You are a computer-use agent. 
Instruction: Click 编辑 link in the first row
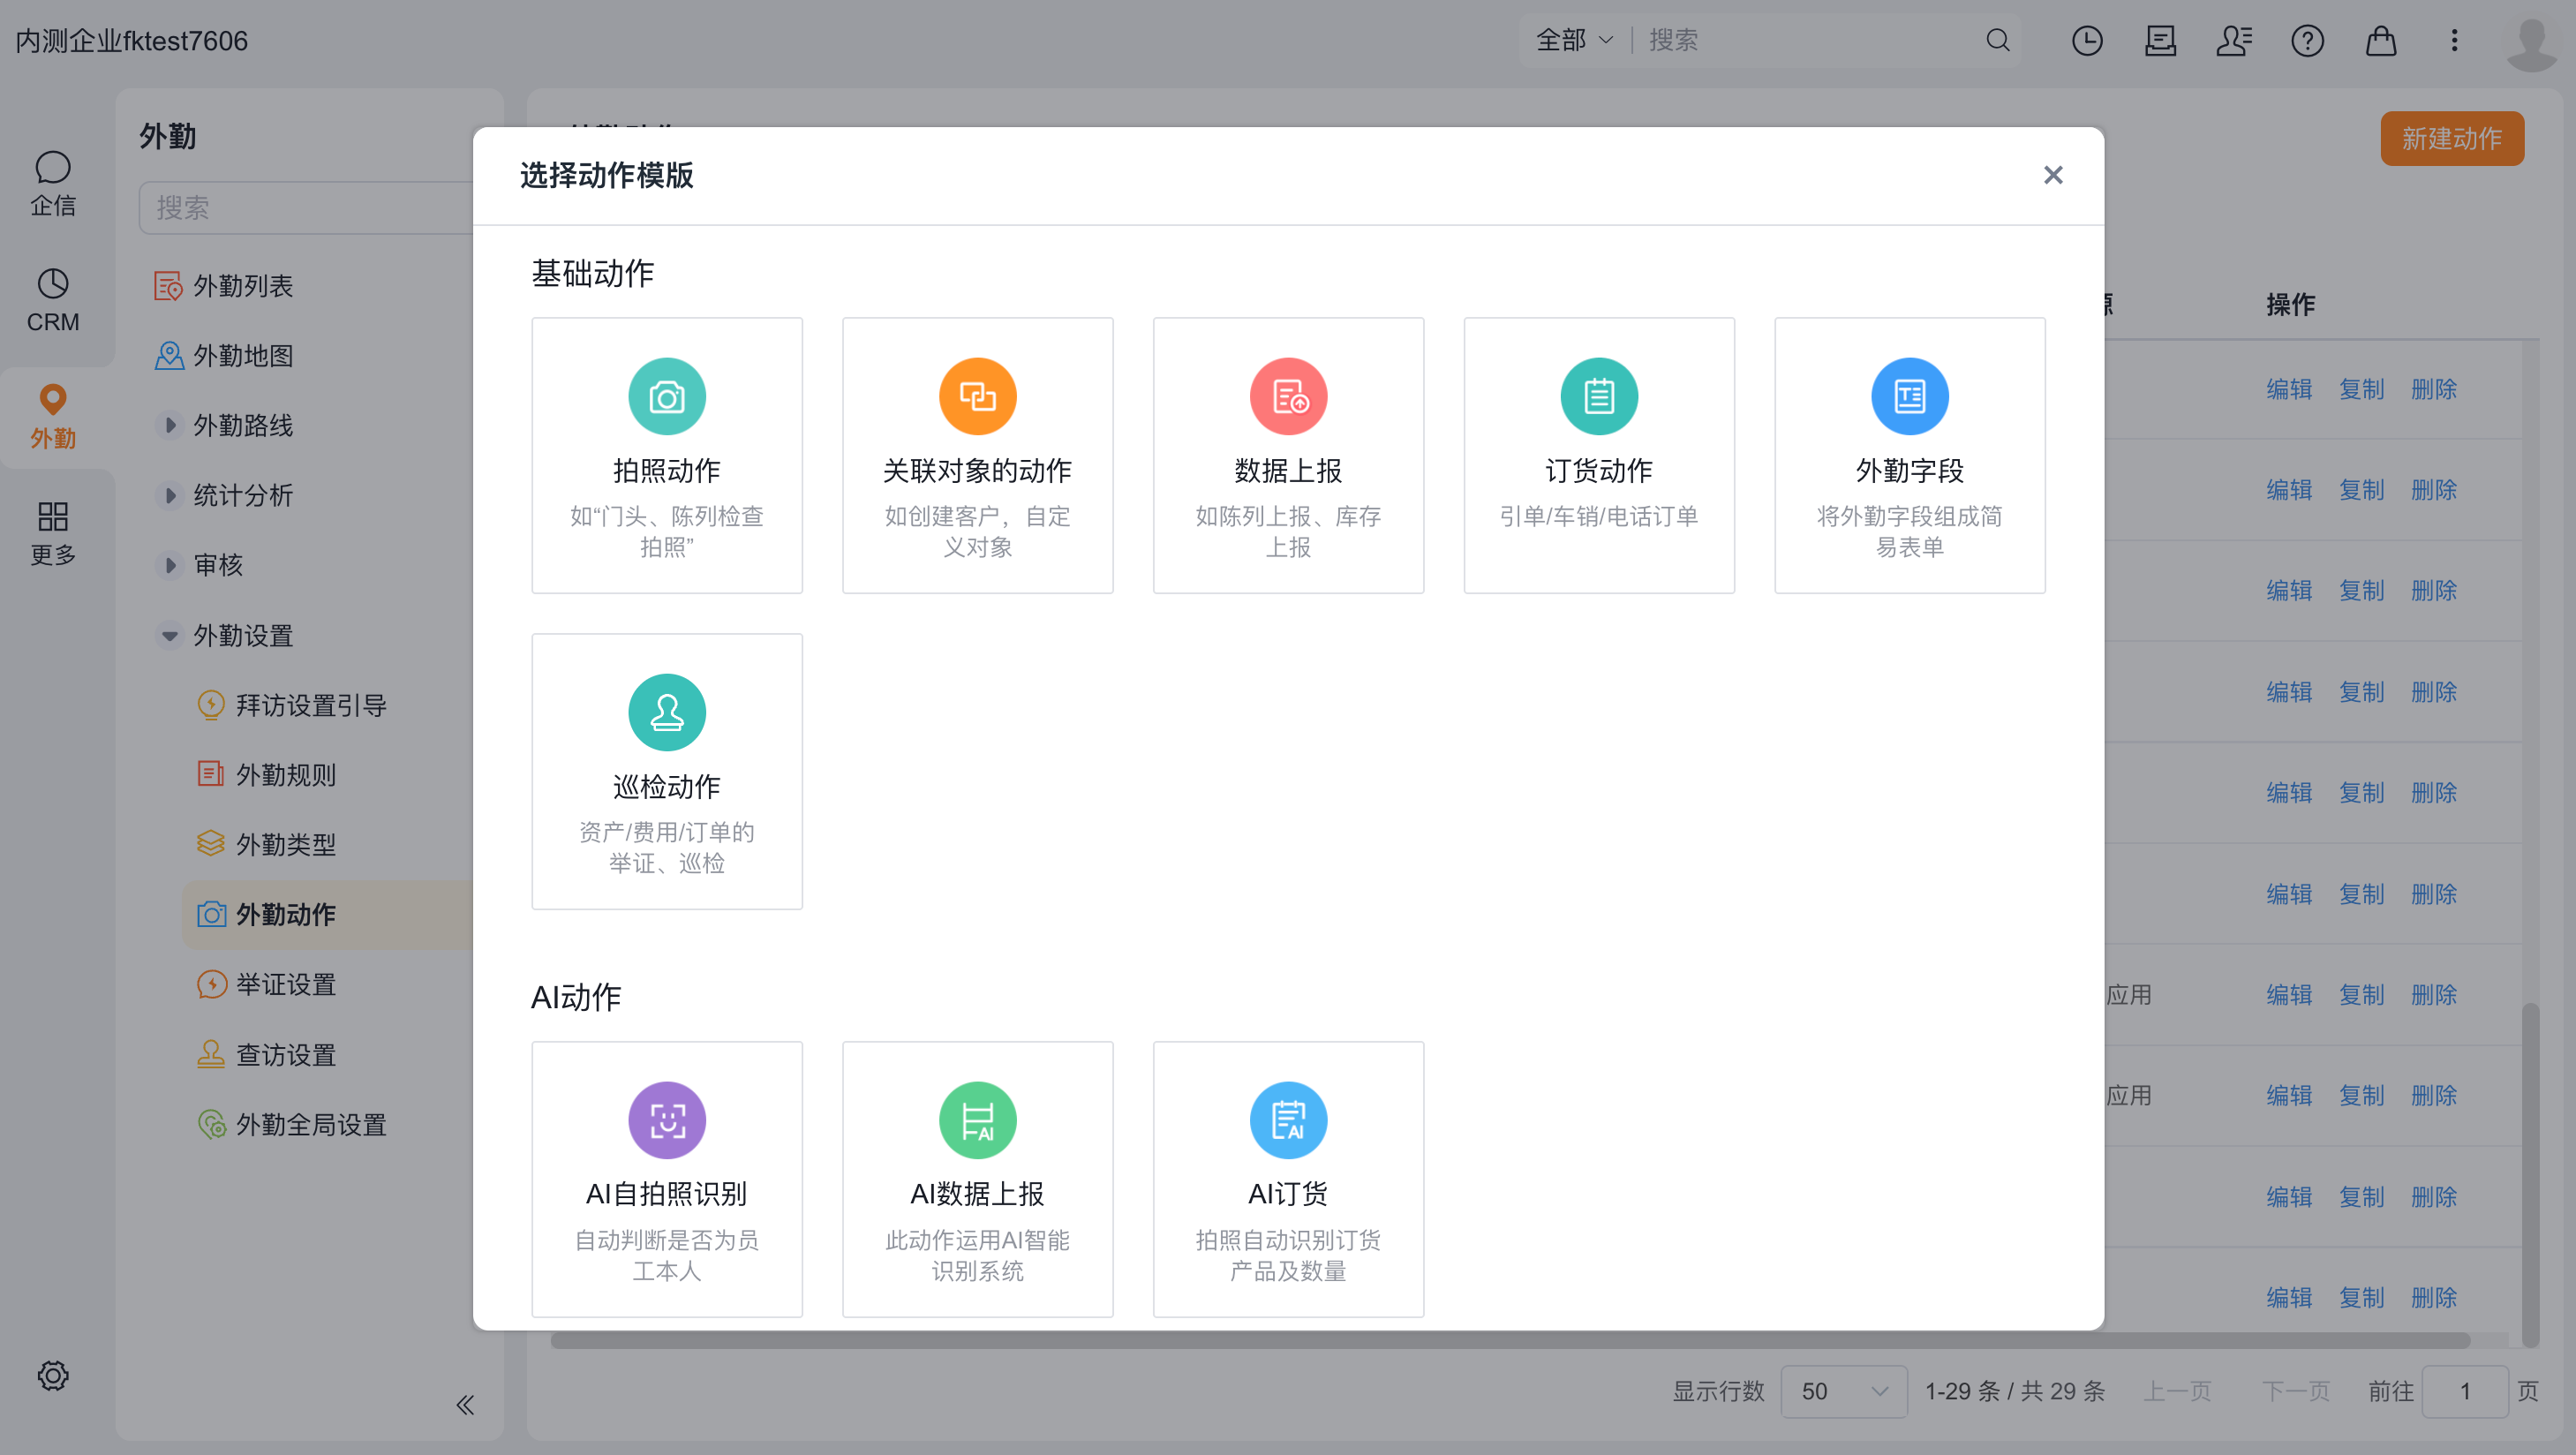pos(2289,389)
